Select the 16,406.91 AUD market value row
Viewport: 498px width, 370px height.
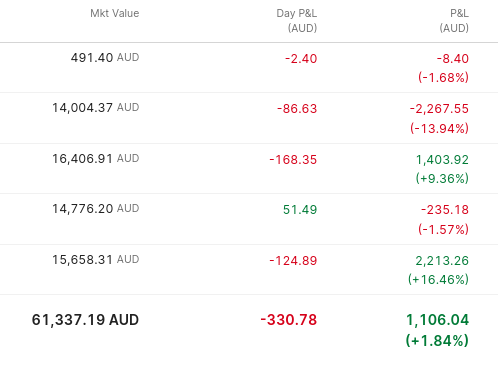coord(249,169)
